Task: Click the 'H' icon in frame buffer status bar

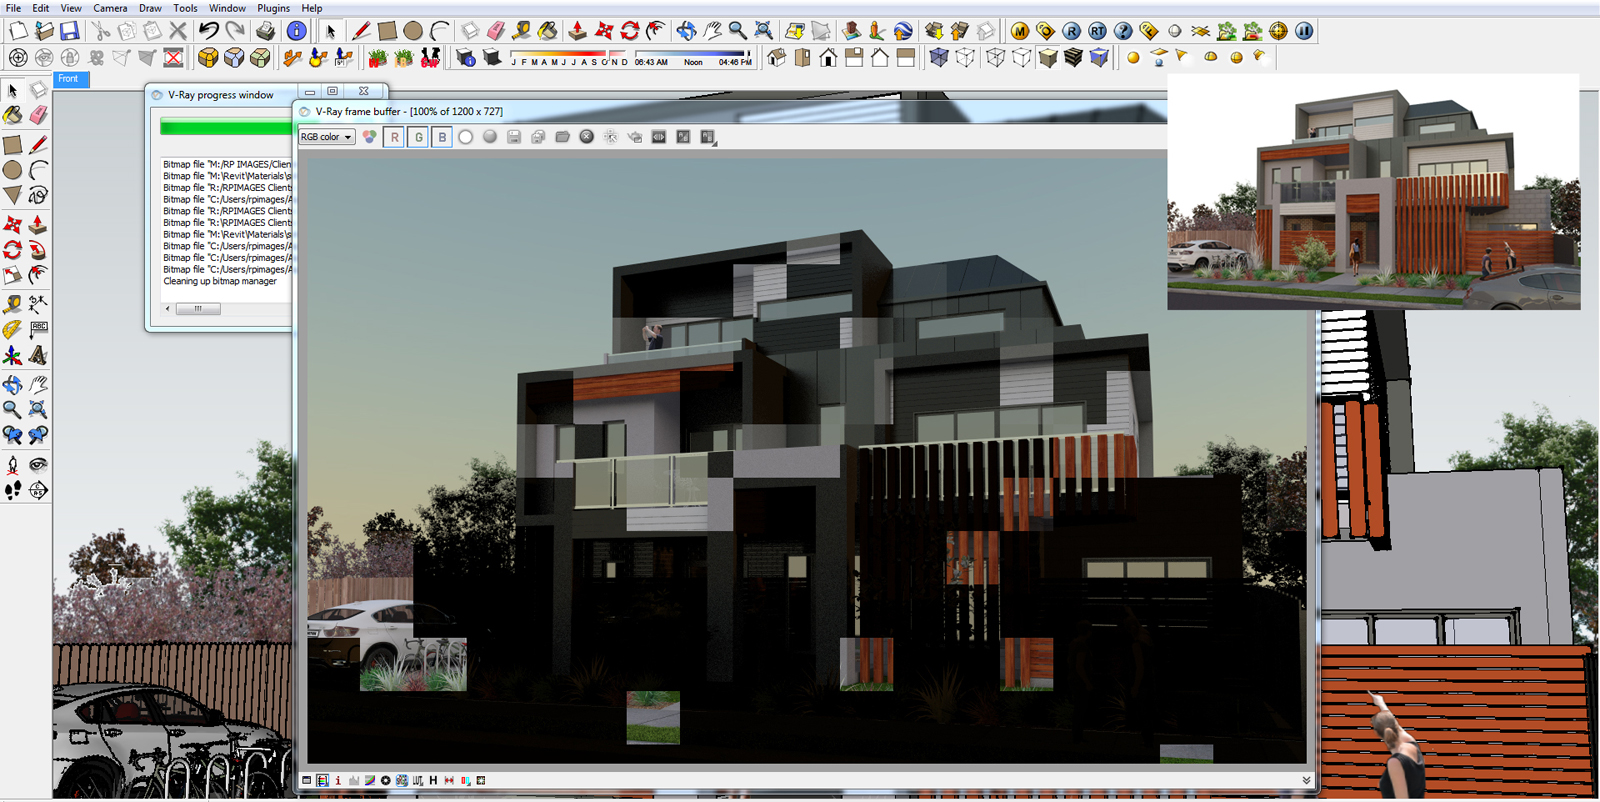Action: 433,781
